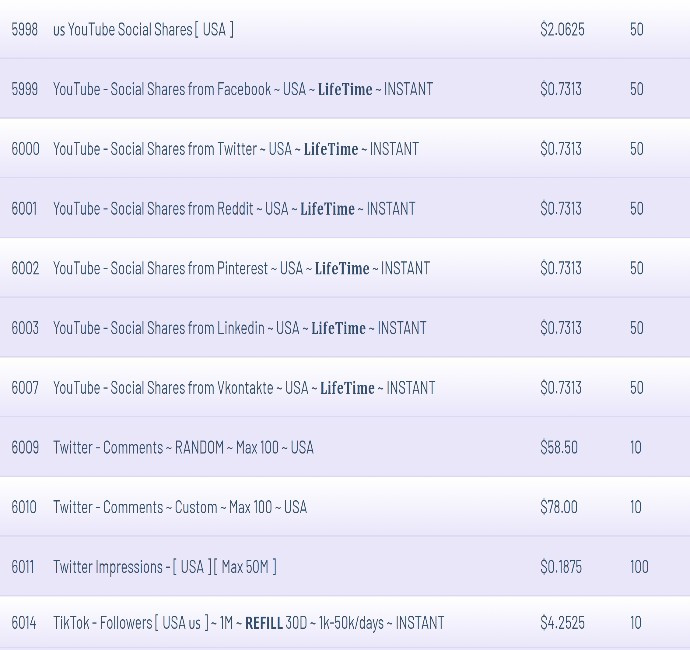Open YouTube Social Shares from Pinterest service
690x650 pixels.
(241, 268)
